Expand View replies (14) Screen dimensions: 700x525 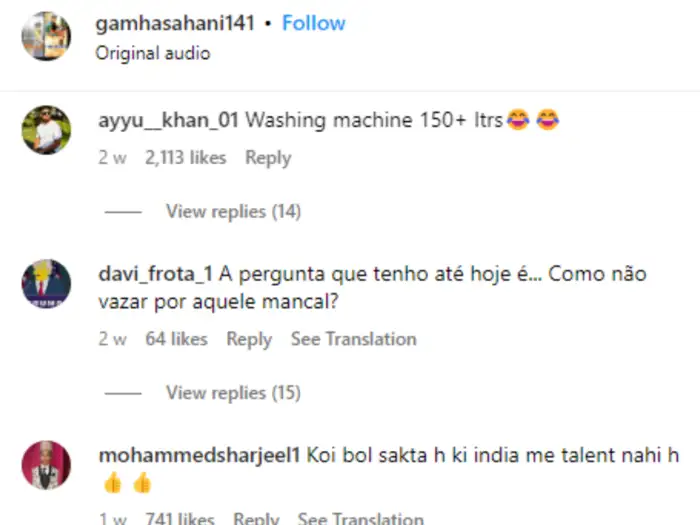(233, 211)
